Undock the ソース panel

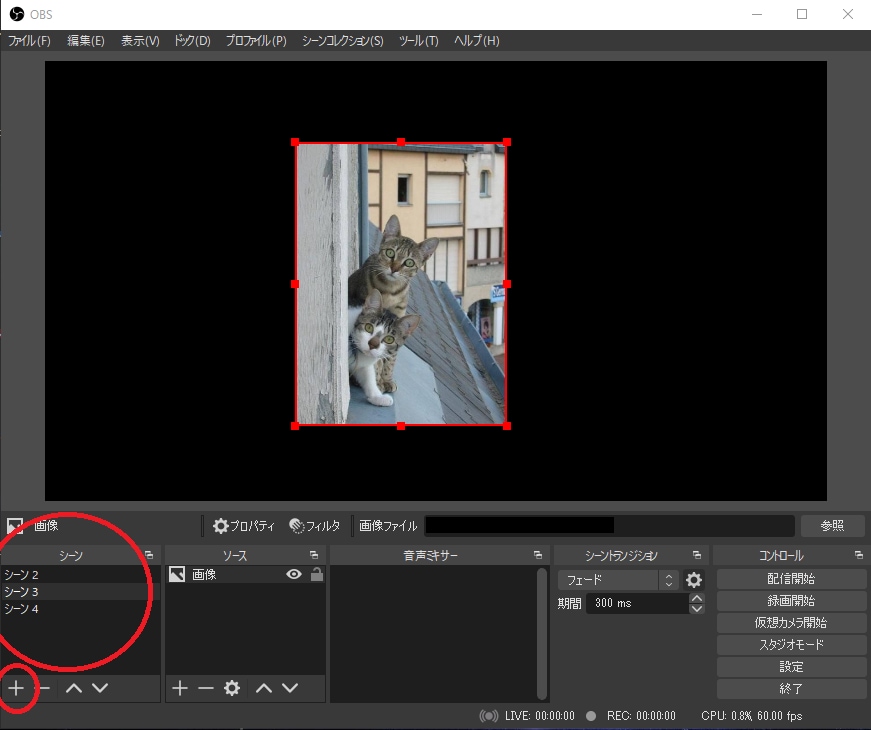[314, 555]
